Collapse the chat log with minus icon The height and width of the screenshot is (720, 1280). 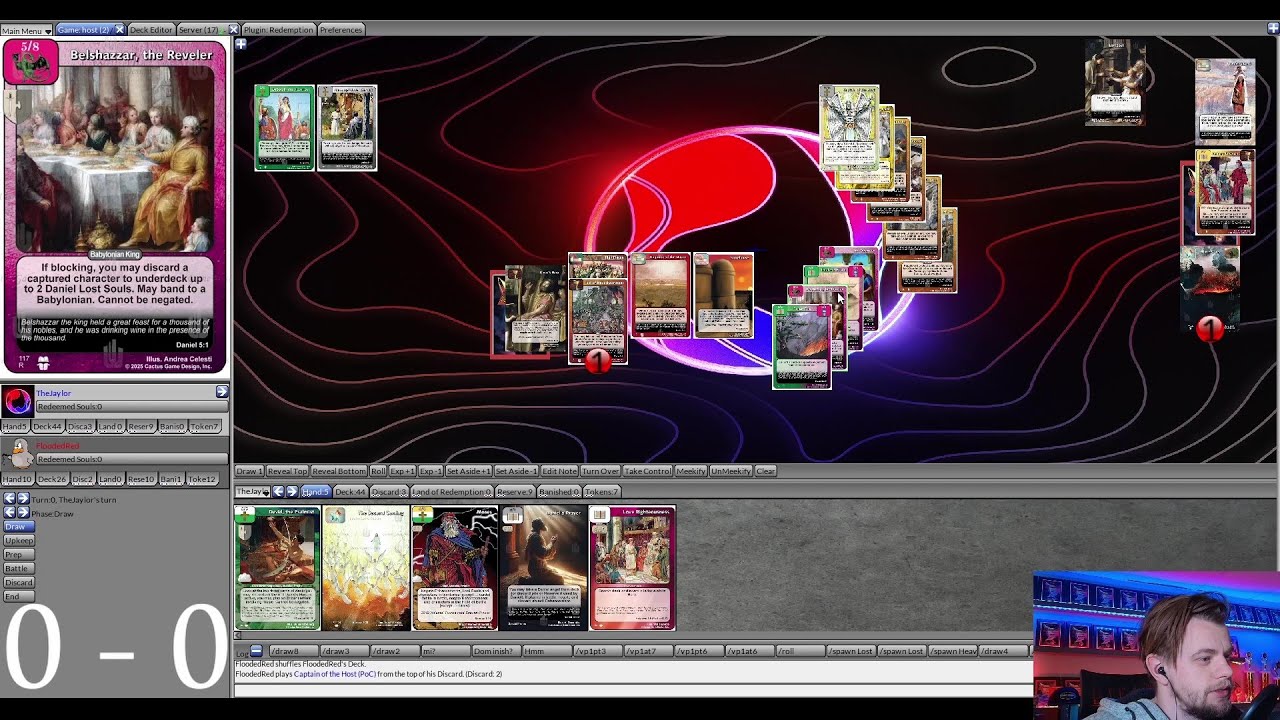[x=256, y=651]
